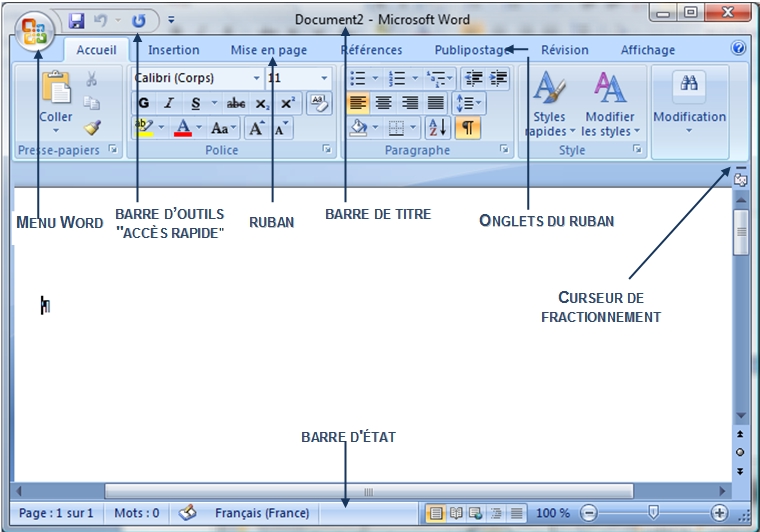Paste using the Coller clipboard icon
Screen dimensions: 760x532
56,86
